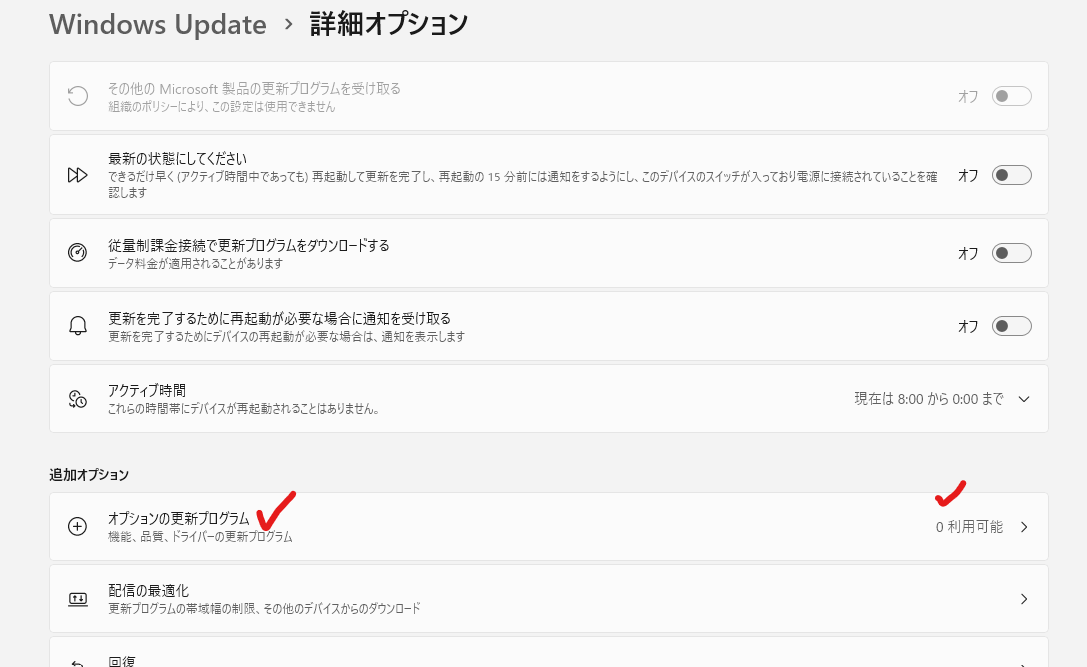This screenshot has height=667, width=1087.
Task: Go back to Windows Update via breadcrumb
Action: click(158, 24)
